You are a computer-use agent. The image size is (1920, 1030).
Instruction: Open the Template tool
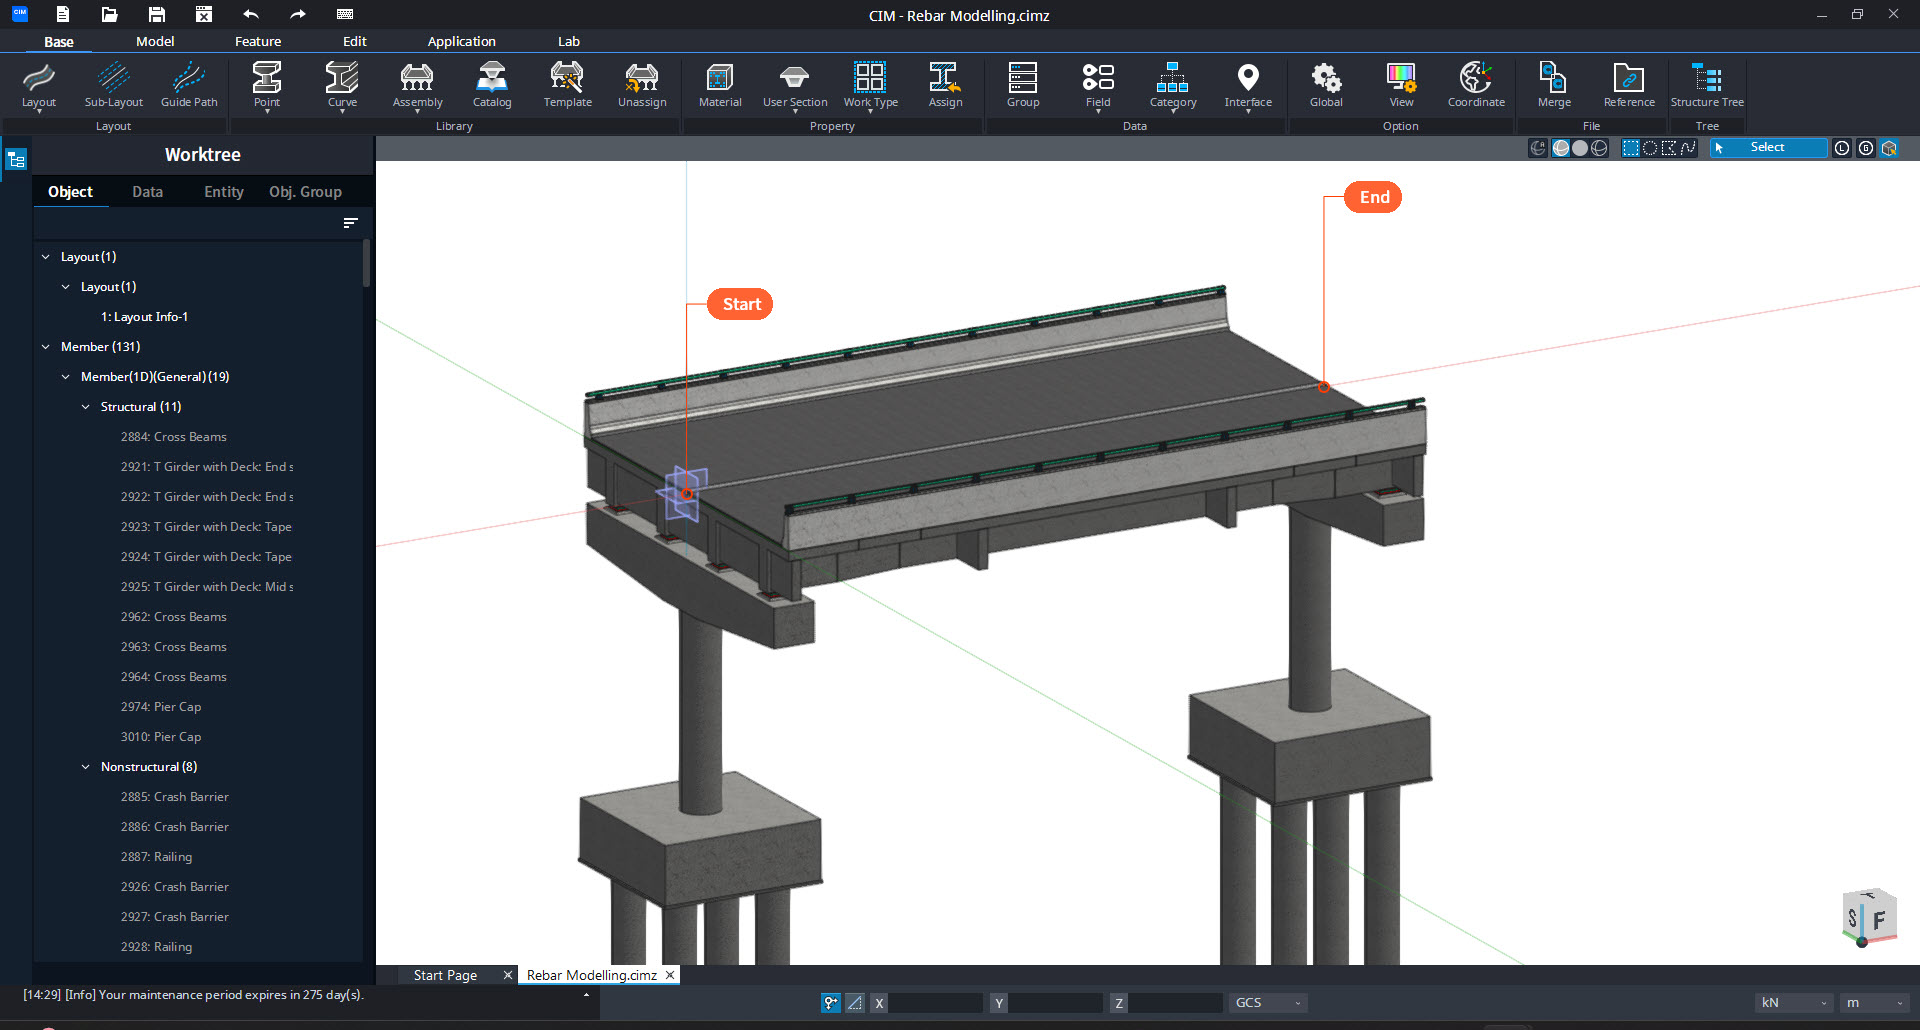click(x=567, y=86)
